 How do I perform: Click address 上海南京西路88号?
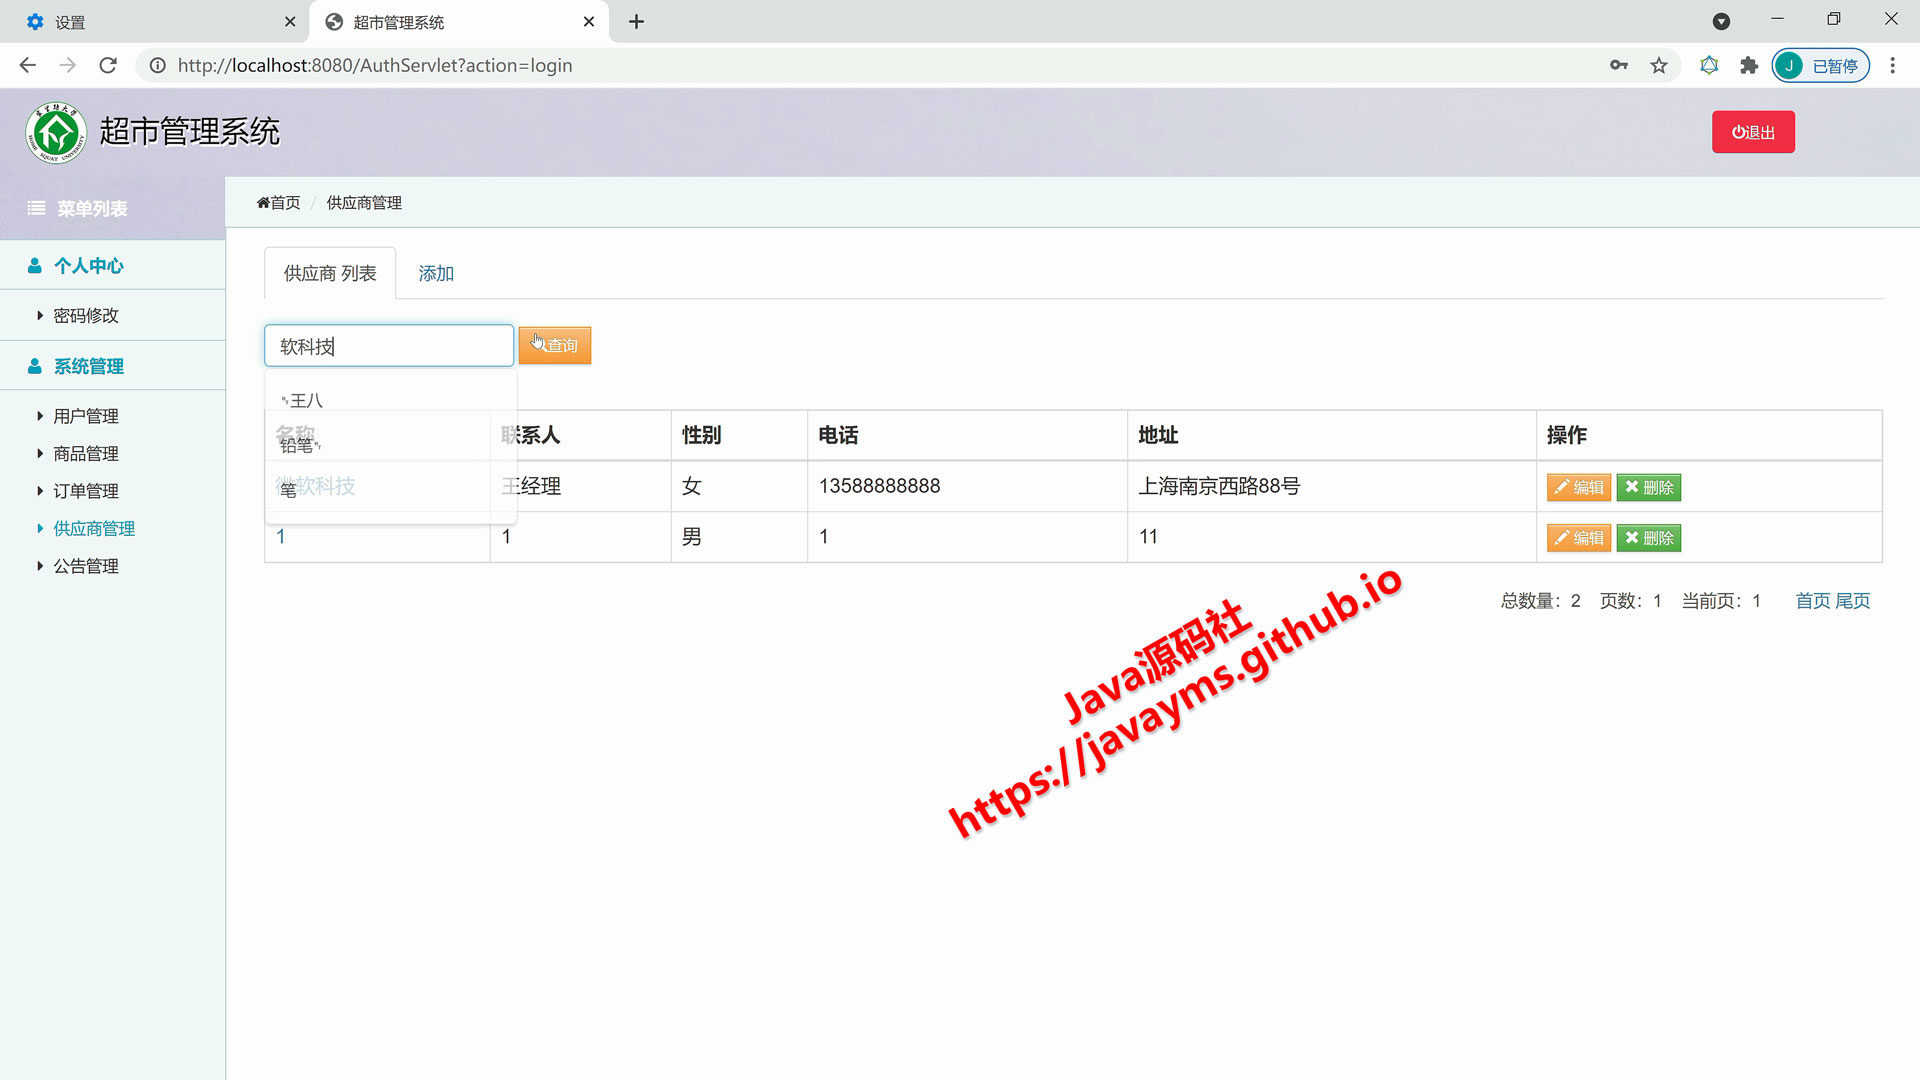(x=1219, y=486)
